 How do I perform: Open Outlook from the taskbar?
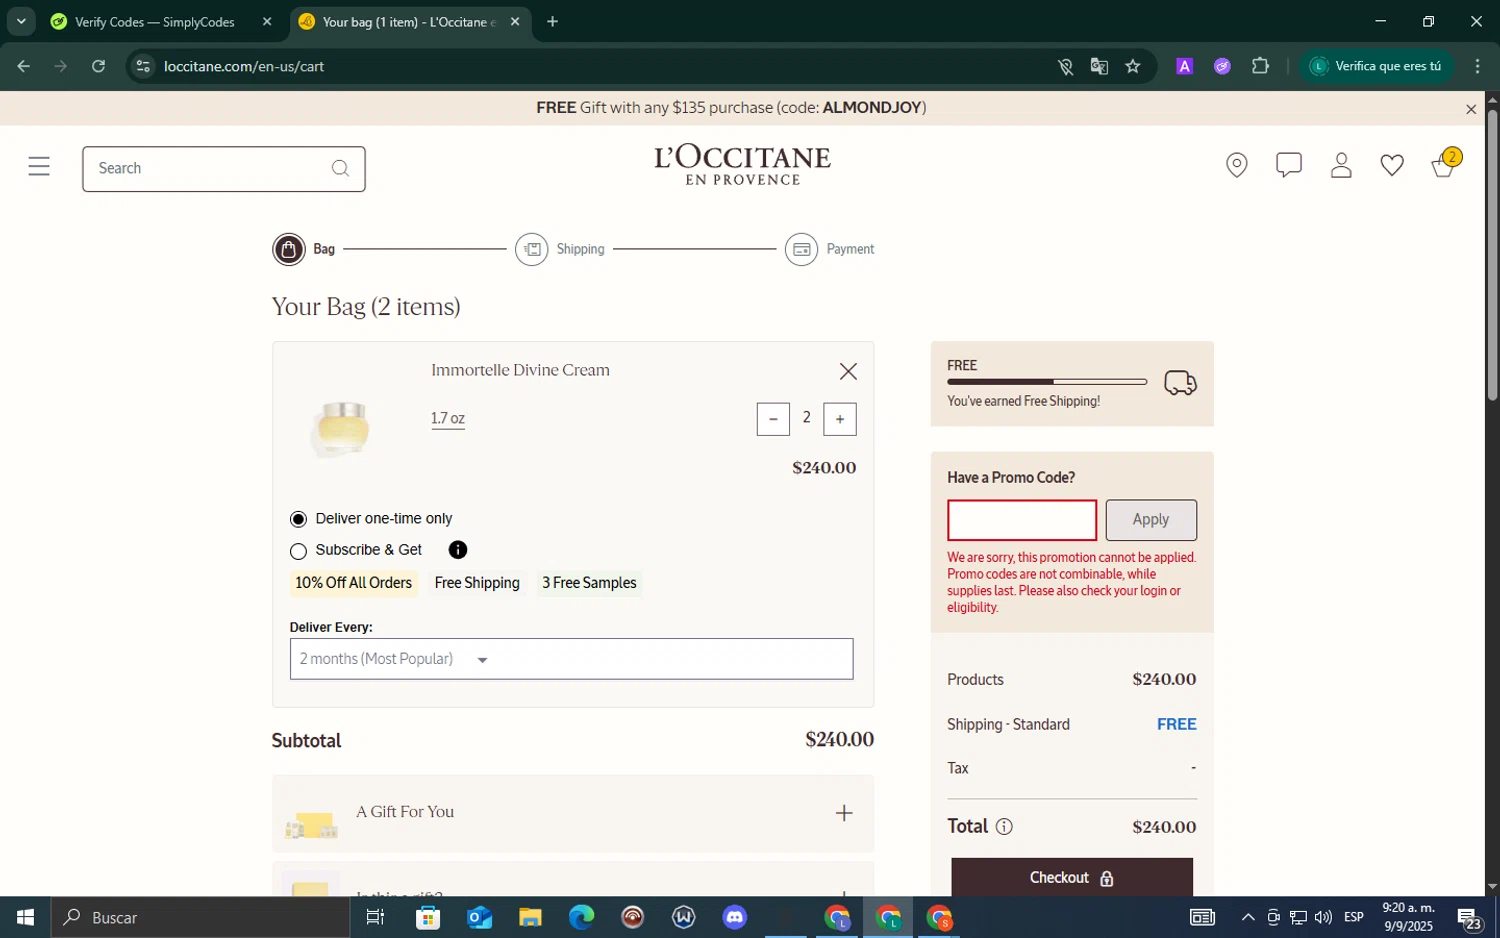coord(479,917)
